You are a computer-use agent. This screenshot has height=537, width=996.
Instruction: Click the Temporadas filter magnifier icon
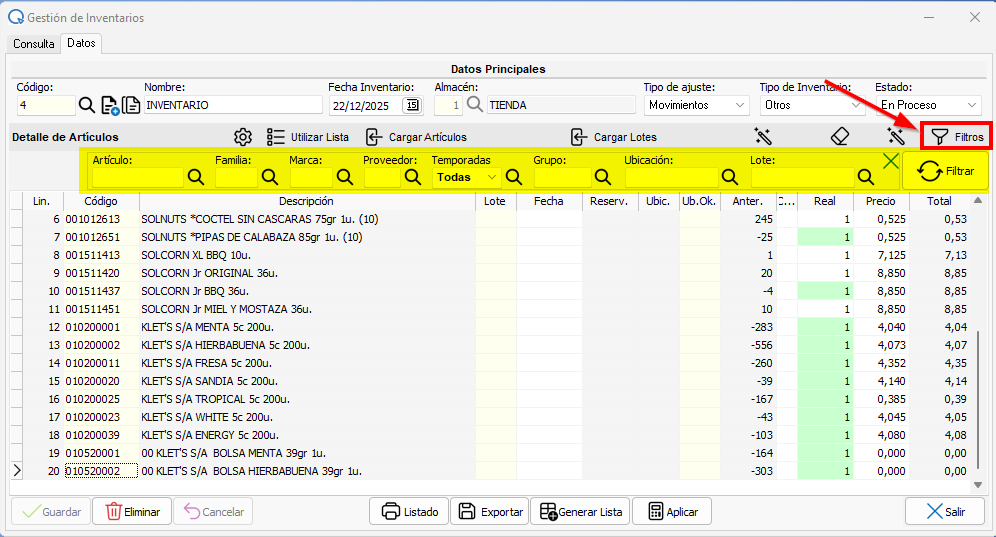514,177
